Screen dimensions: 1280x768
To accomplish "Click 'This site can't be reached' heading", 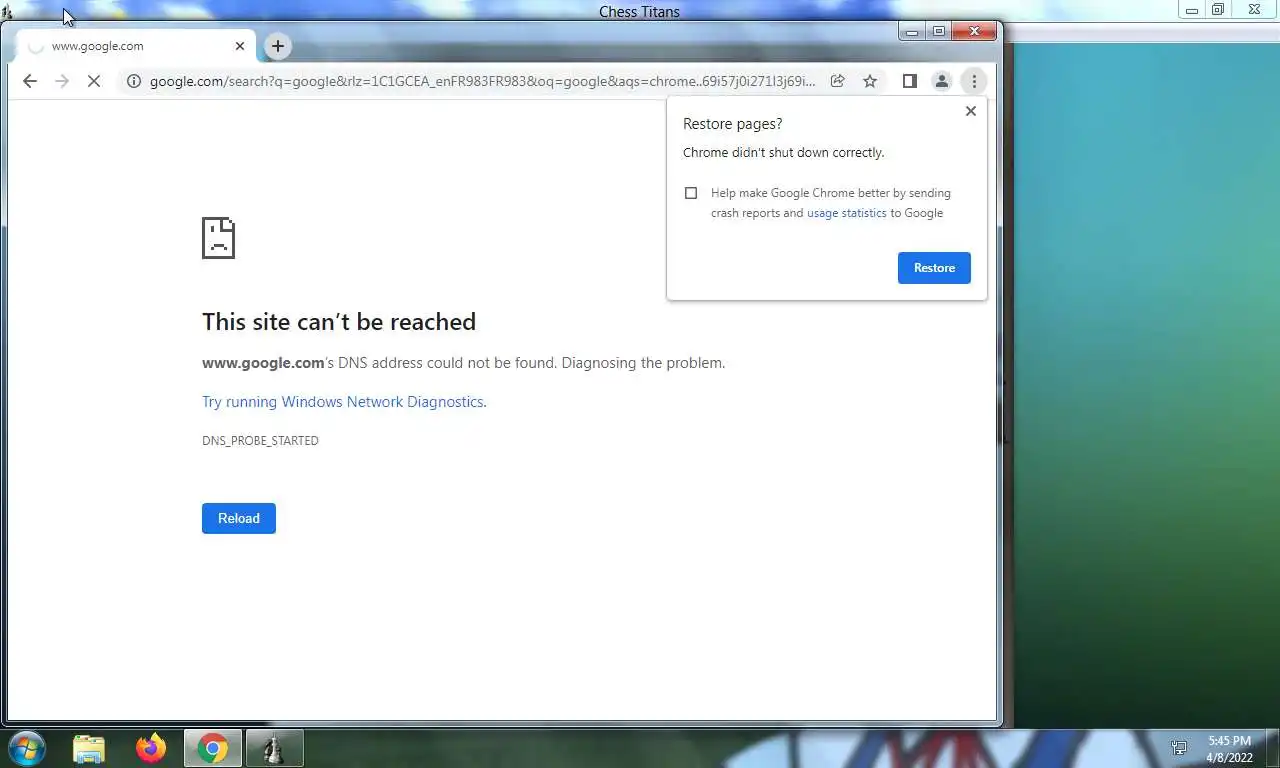I will (339, 322).
